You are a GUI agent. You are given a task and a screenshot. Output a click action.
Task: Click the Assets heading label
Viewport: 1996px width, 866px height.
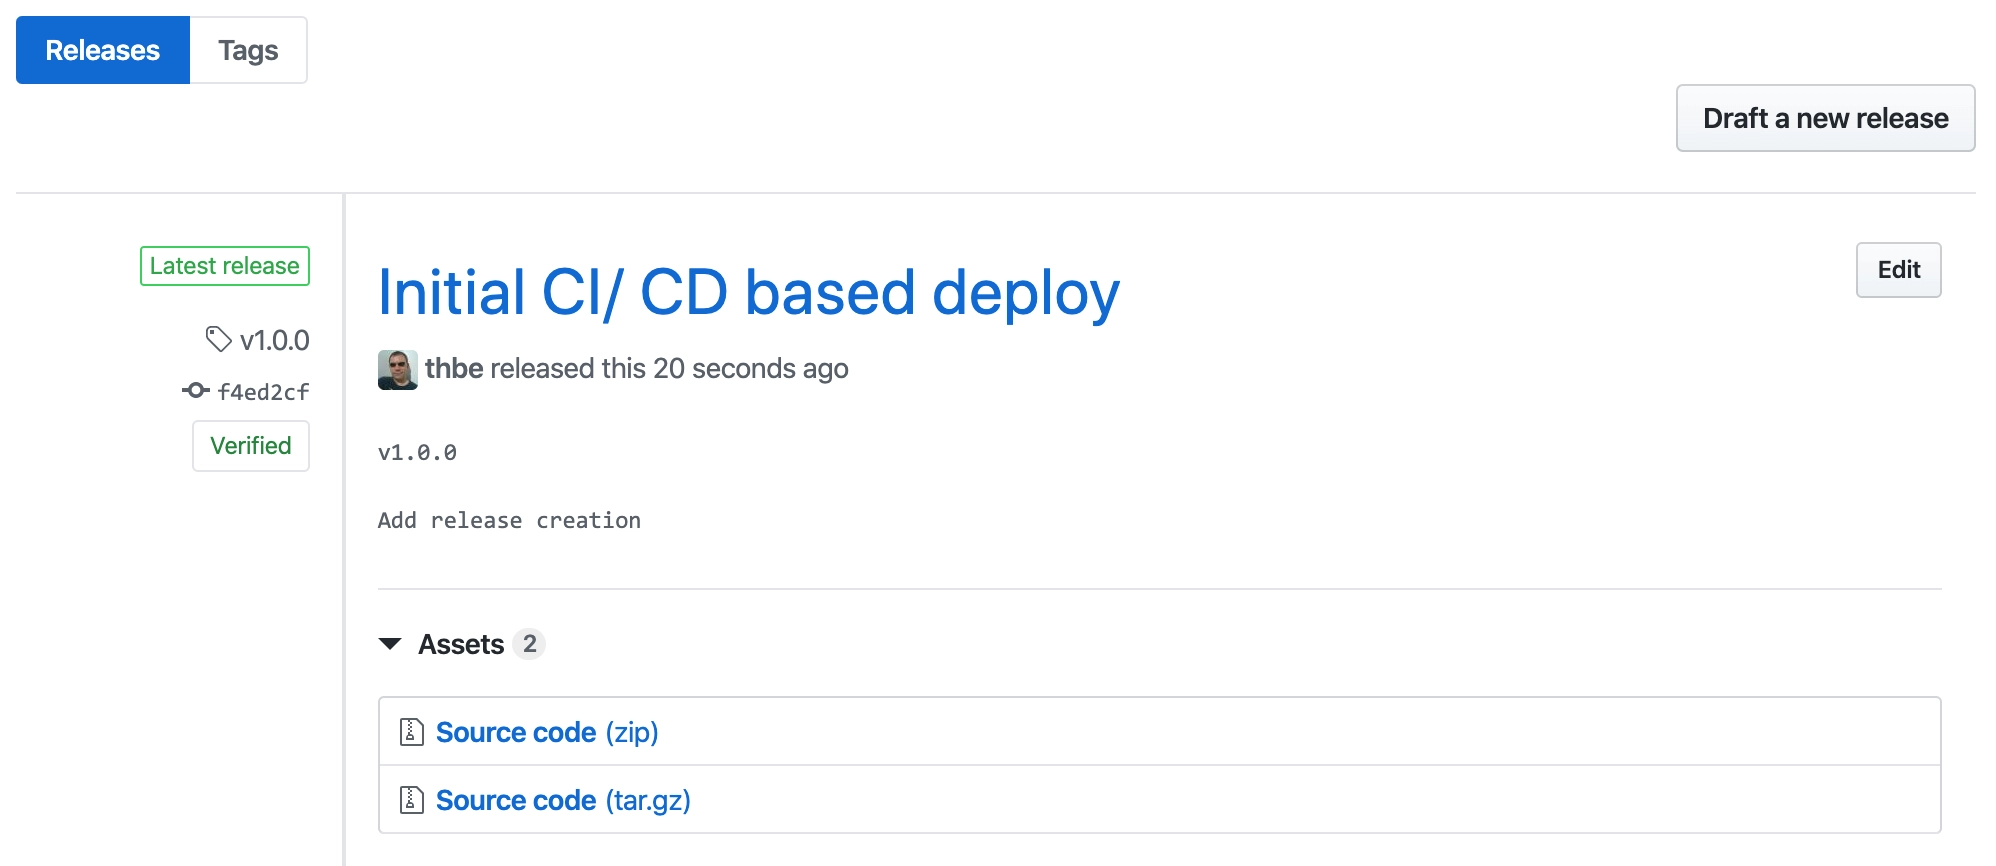461,644
